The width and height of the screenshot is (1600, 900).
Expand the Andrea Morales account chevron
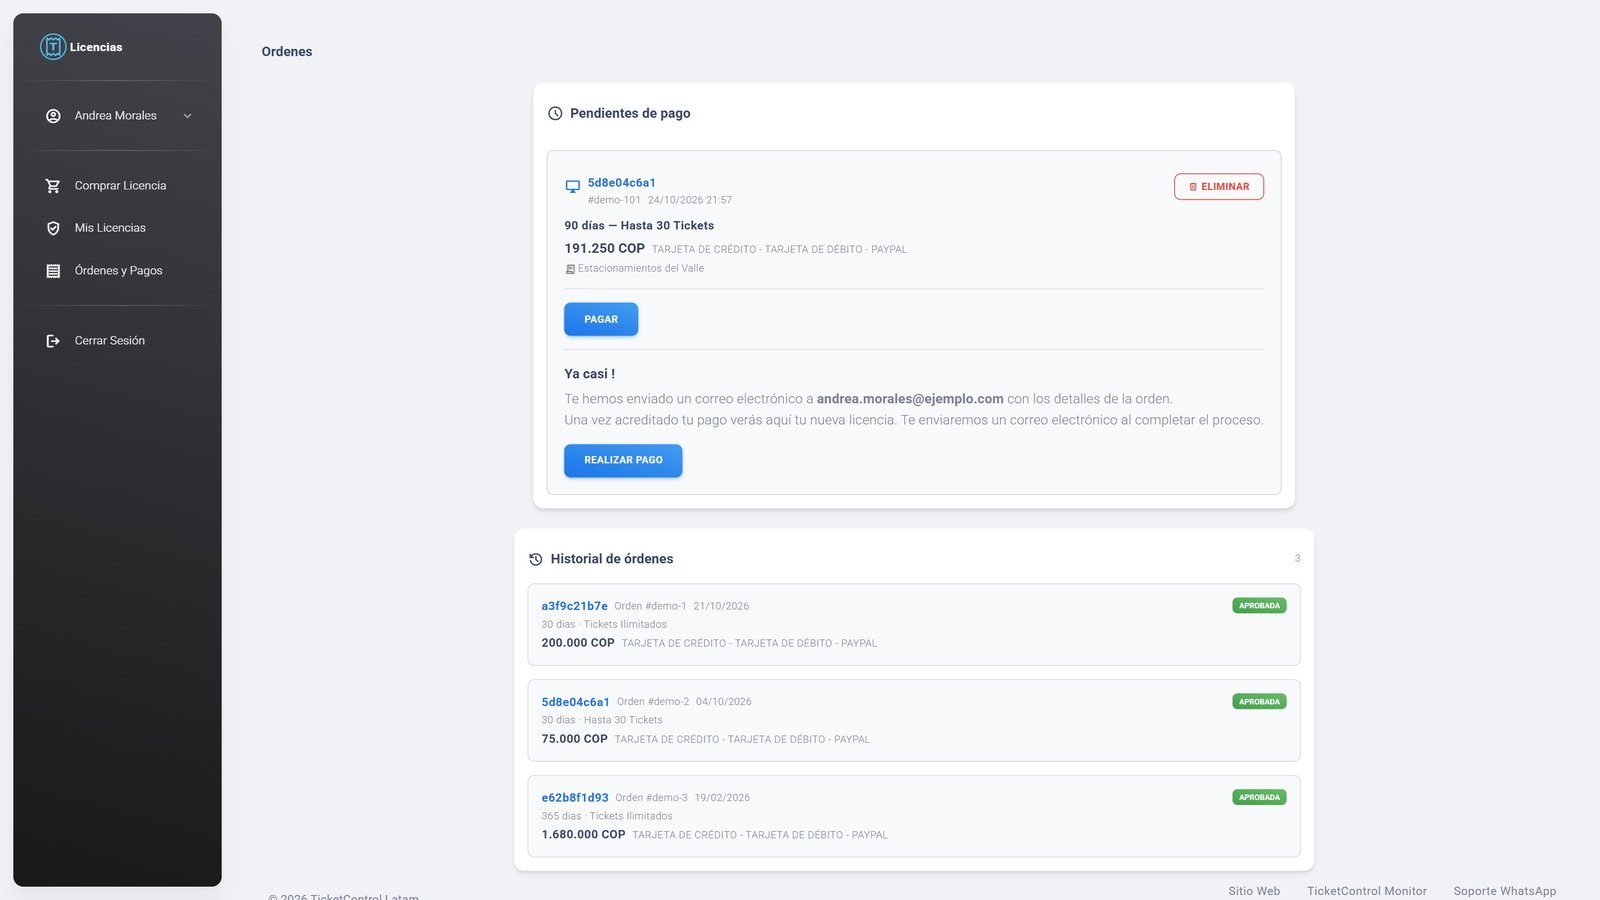click(187, 116)
